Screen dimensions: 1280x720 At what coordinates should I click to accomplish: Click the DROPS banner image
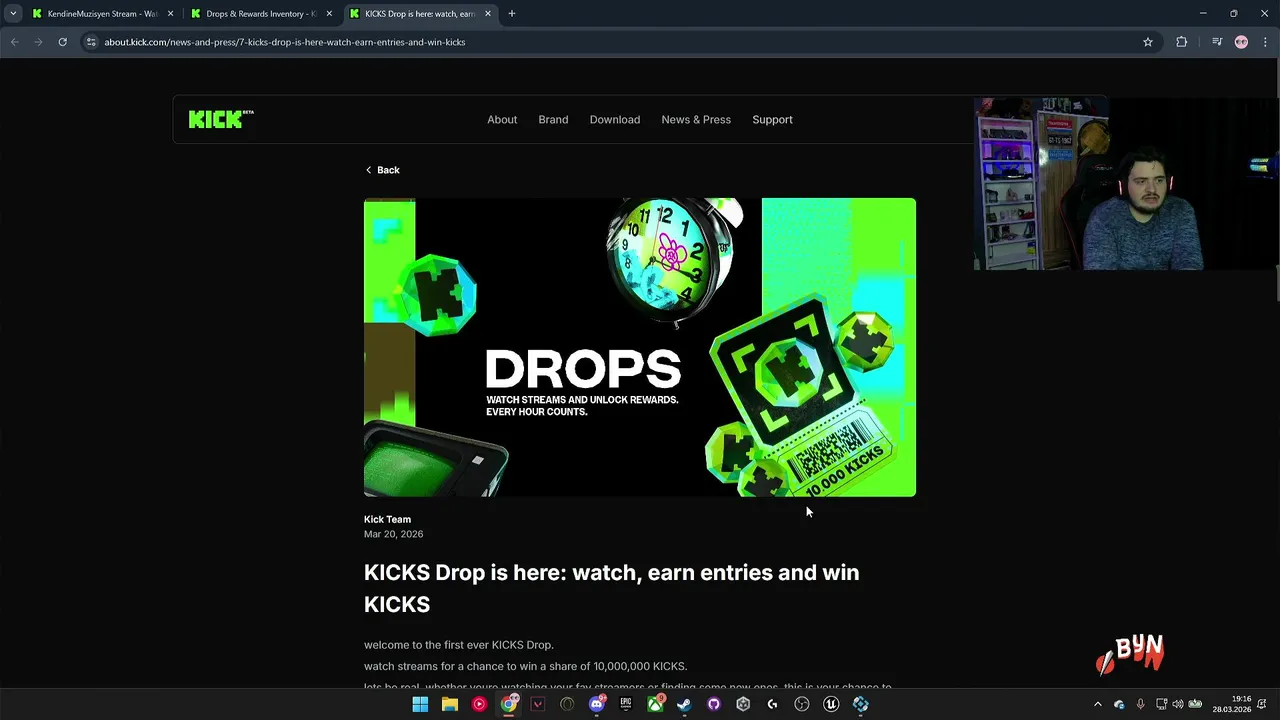(640, 347)
